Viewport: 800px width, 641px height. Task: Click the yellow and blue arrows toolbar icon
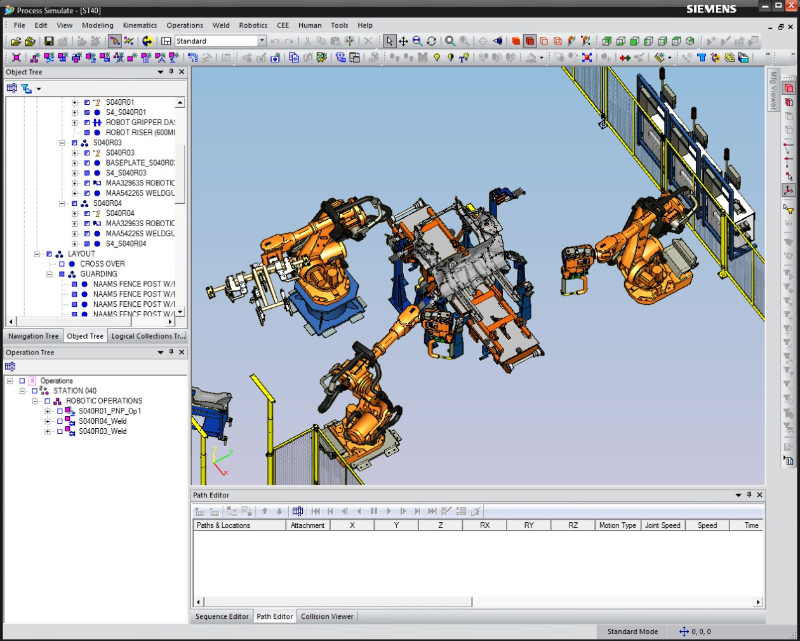(x=147, y=41)
